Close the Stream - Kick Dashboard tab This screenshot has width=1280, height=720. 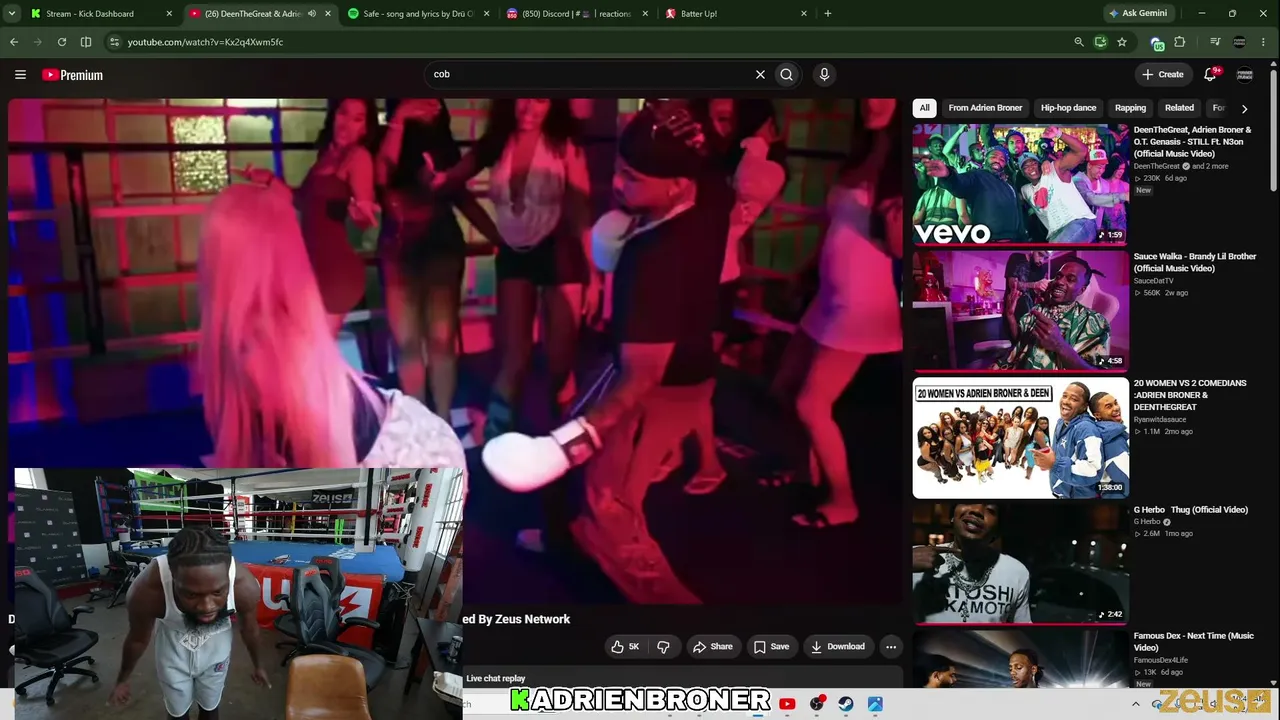pyautogui.click(x=169, y=14)
